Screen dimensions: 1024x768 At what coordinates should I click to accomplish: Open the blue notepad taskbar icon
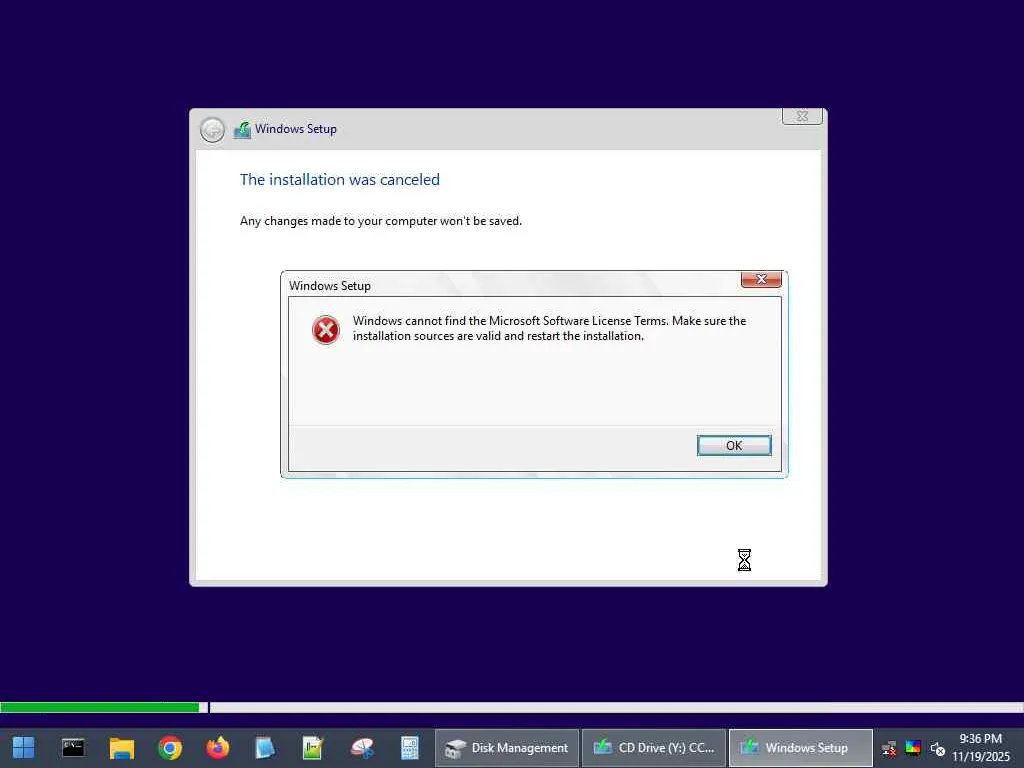point(265,748)
